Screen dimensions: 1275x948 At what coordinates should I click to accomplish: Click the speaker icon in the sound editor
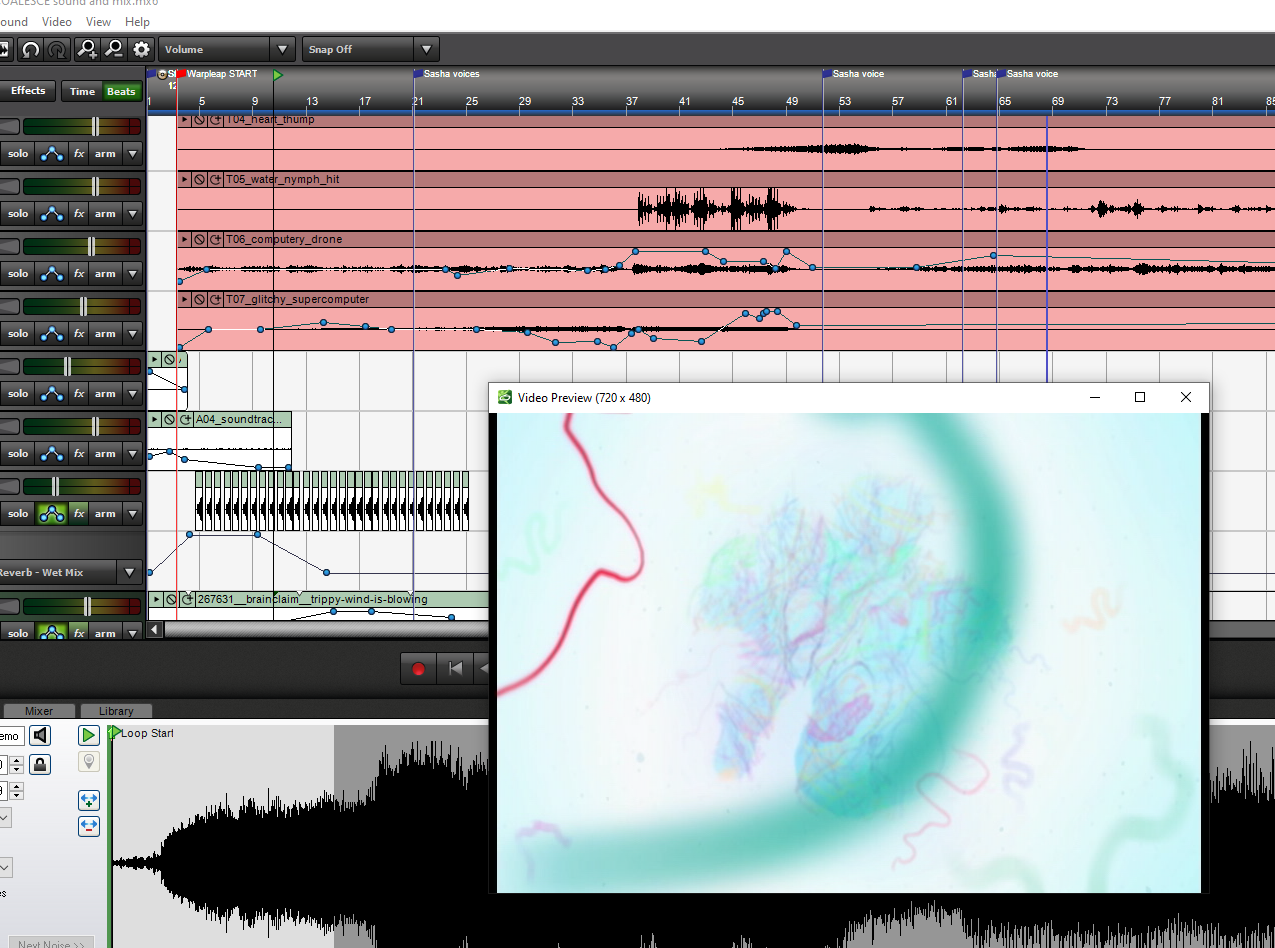pos(39,736)
